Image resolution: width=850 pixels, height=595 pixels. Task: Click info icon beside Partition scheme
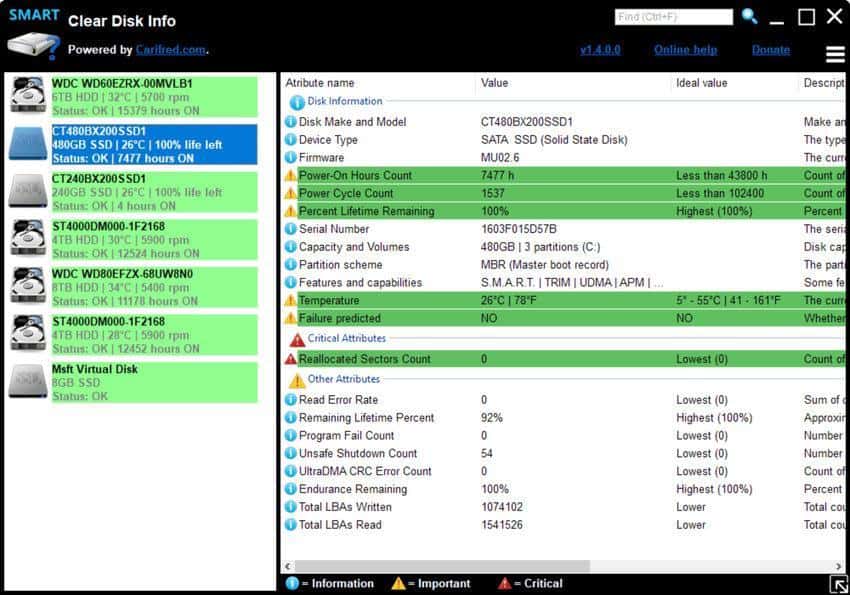tap(291, 264)
